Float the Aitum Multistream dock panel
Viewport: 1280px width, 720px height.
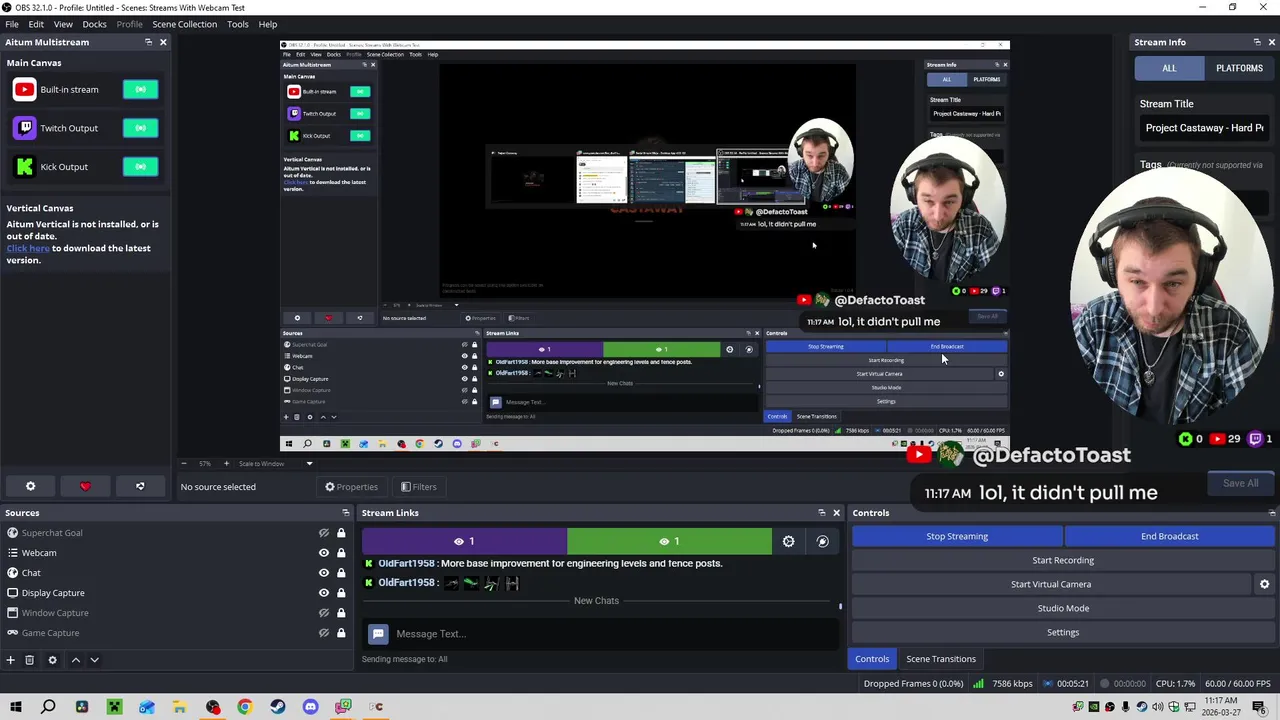click(148, 42)
